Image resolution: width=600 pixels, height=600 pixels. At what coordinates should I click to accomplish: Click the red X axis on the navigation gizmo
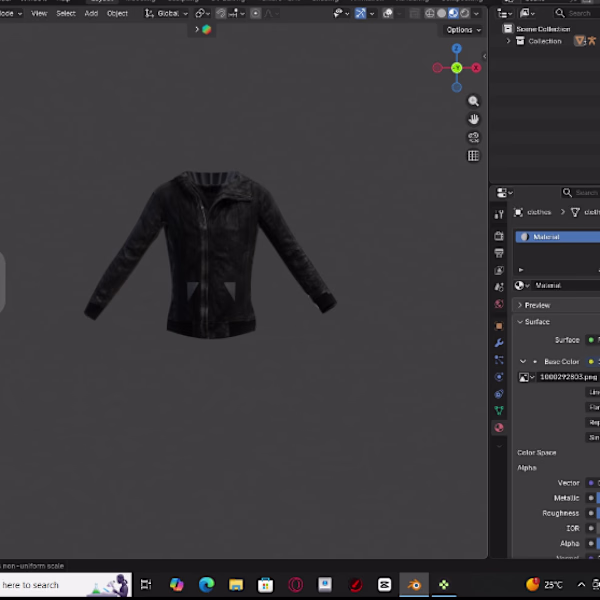(x=476, y=68)
